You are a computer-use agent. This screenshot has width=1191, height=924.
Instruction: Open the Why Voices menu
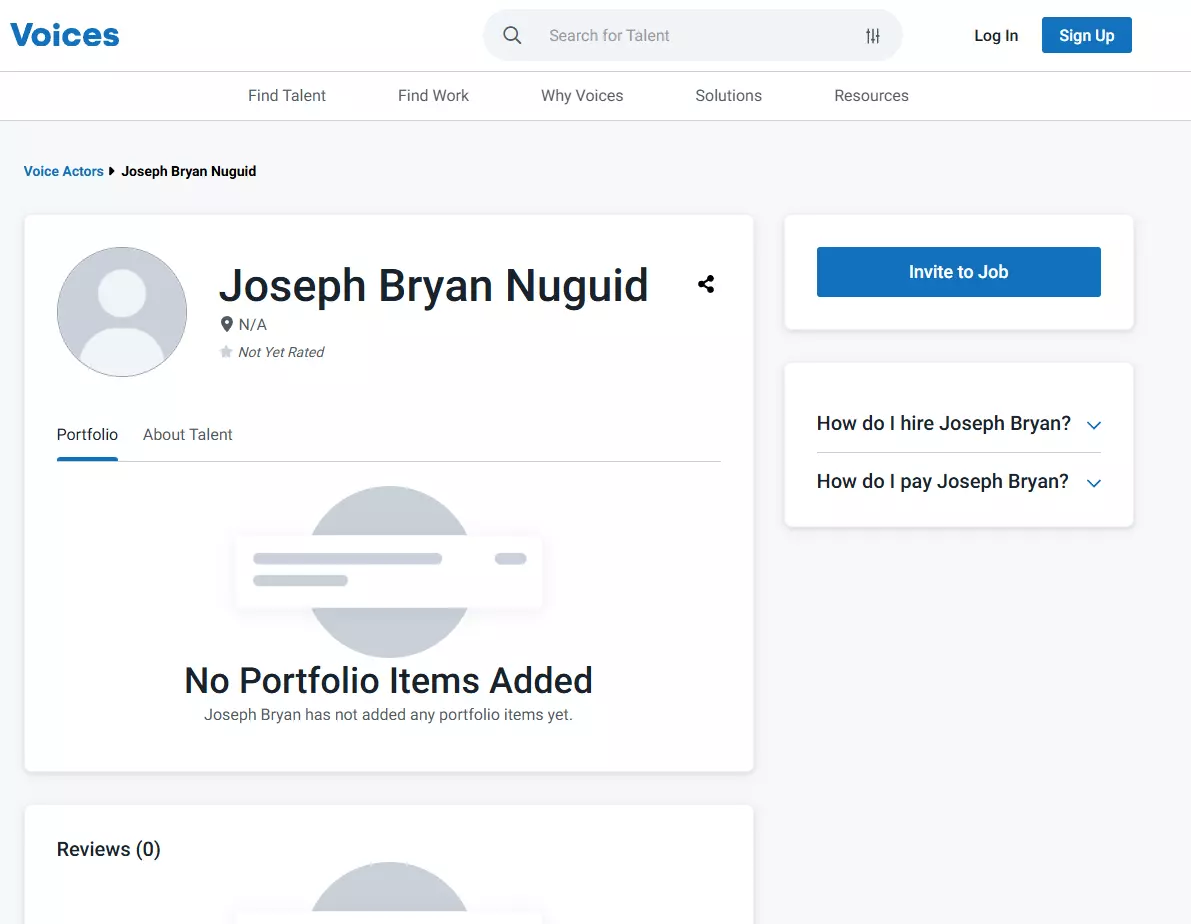pos(582,96)
